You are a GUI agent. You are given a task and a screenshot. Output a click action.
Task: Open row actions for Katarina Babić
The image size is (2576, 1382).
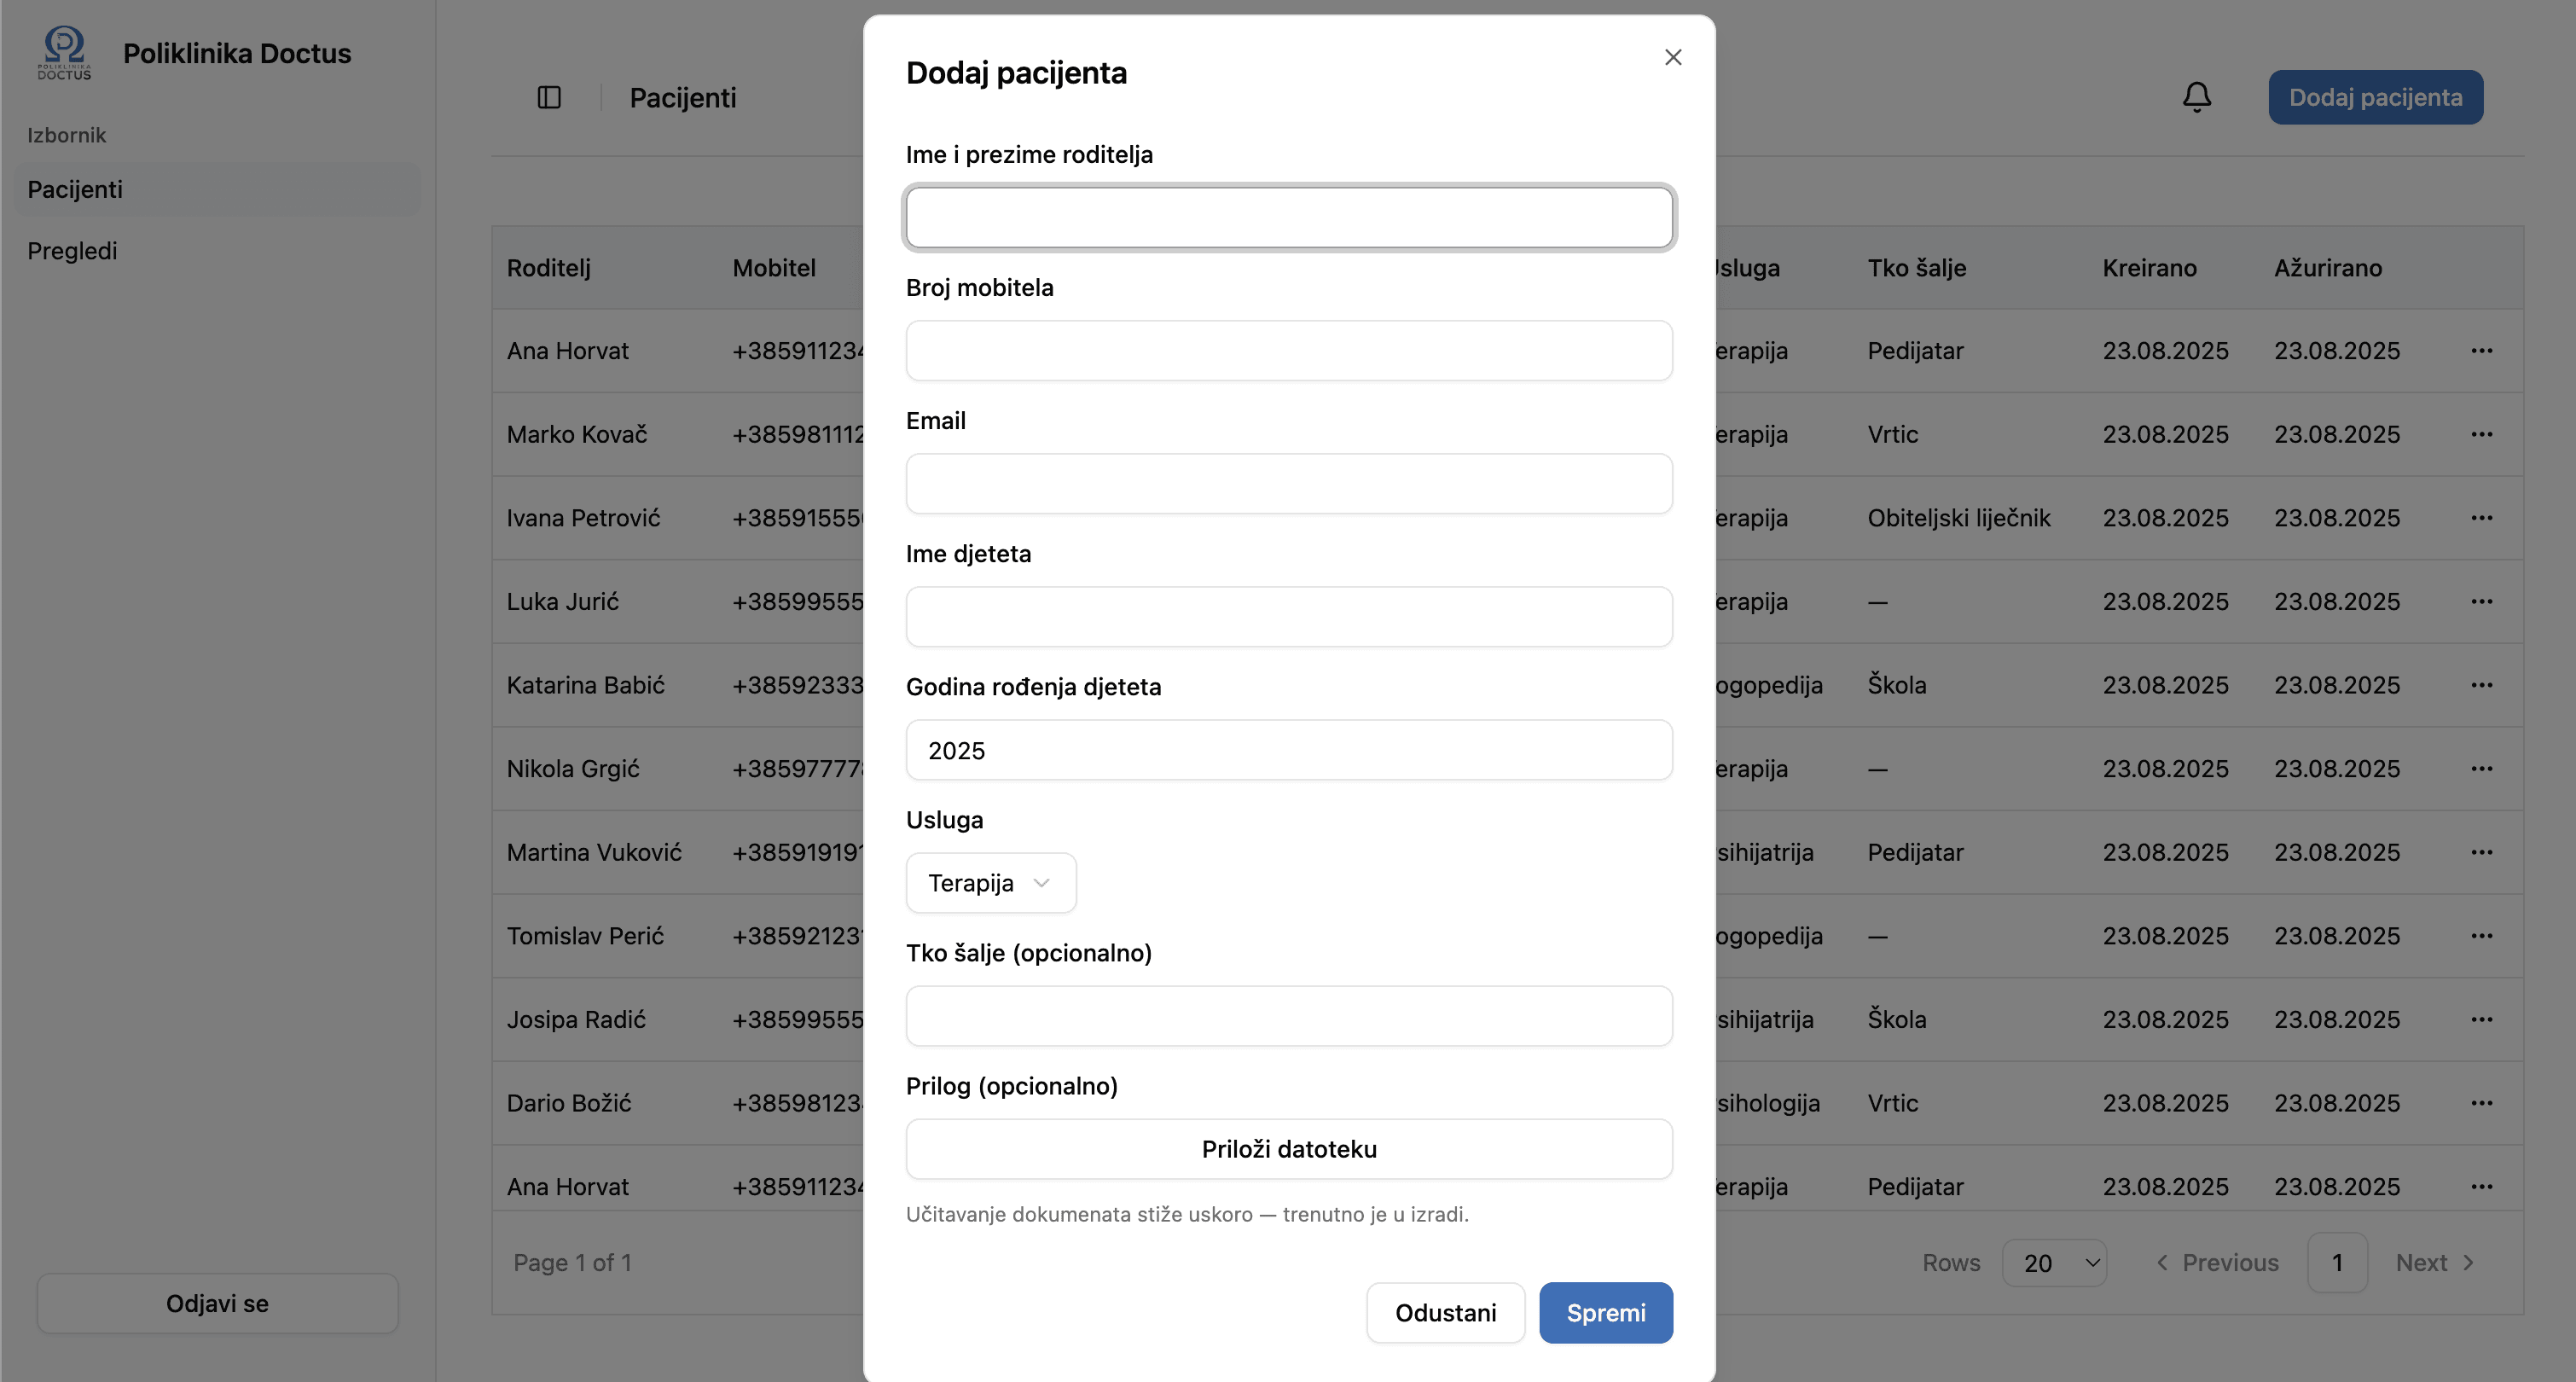click(x=2481, y=685)
